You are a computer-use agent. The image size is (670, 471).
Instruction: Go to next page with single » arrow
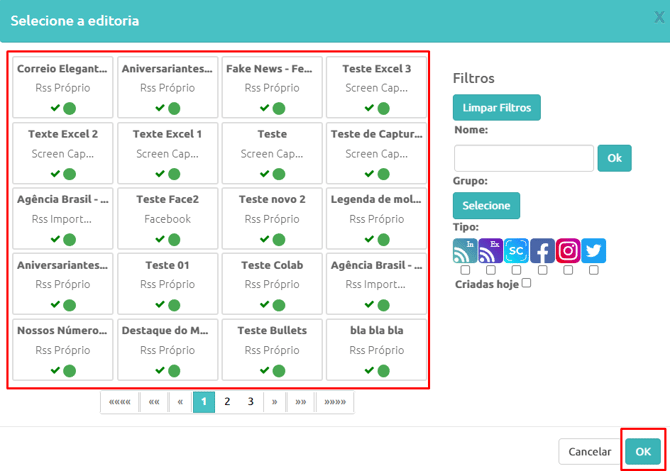pyautogui.click(x=274, y=402)
